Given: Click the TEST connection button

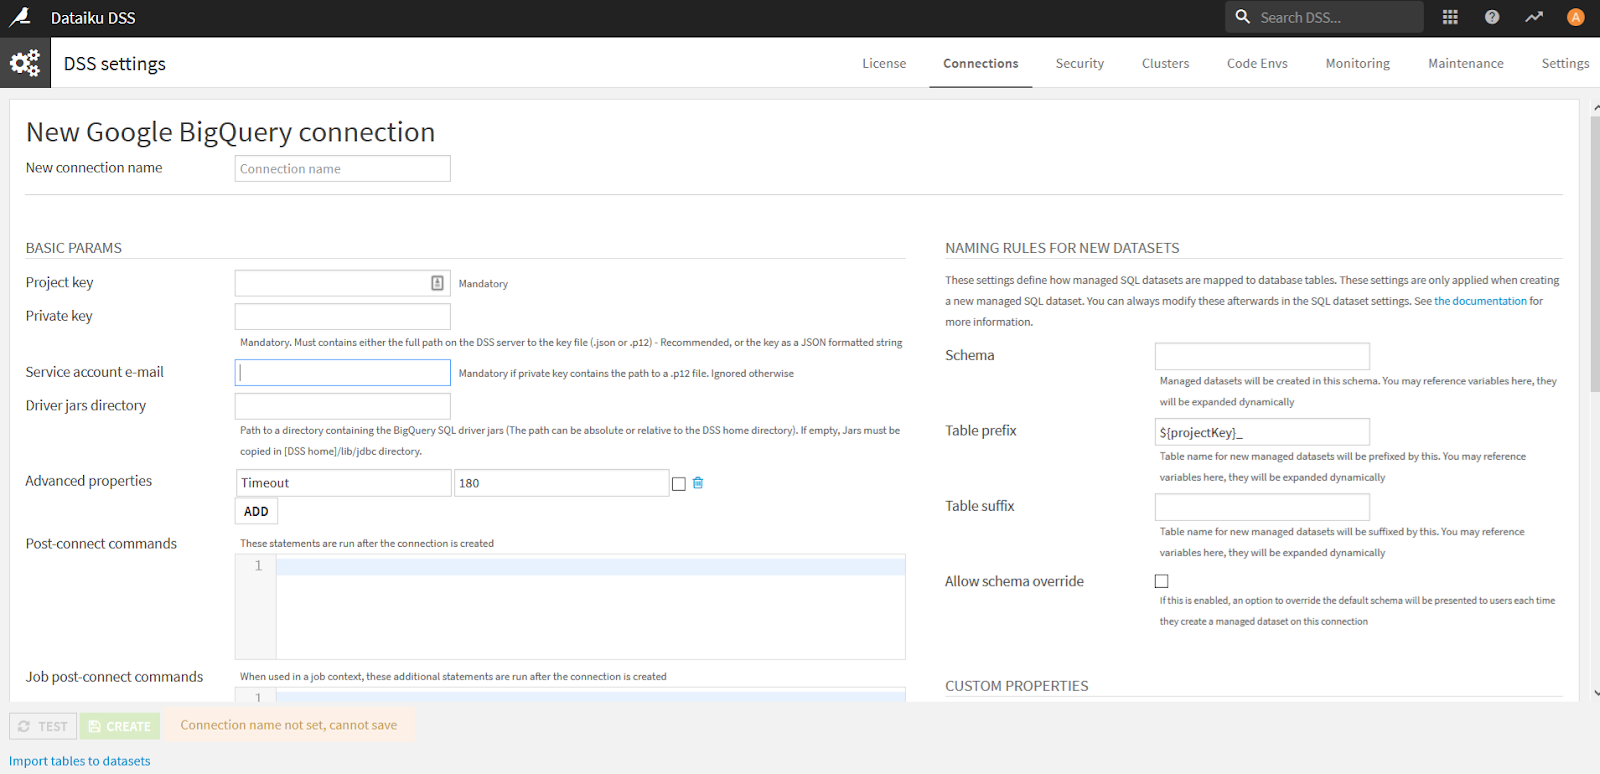Looking at the screenshot, I should [43, 726].
